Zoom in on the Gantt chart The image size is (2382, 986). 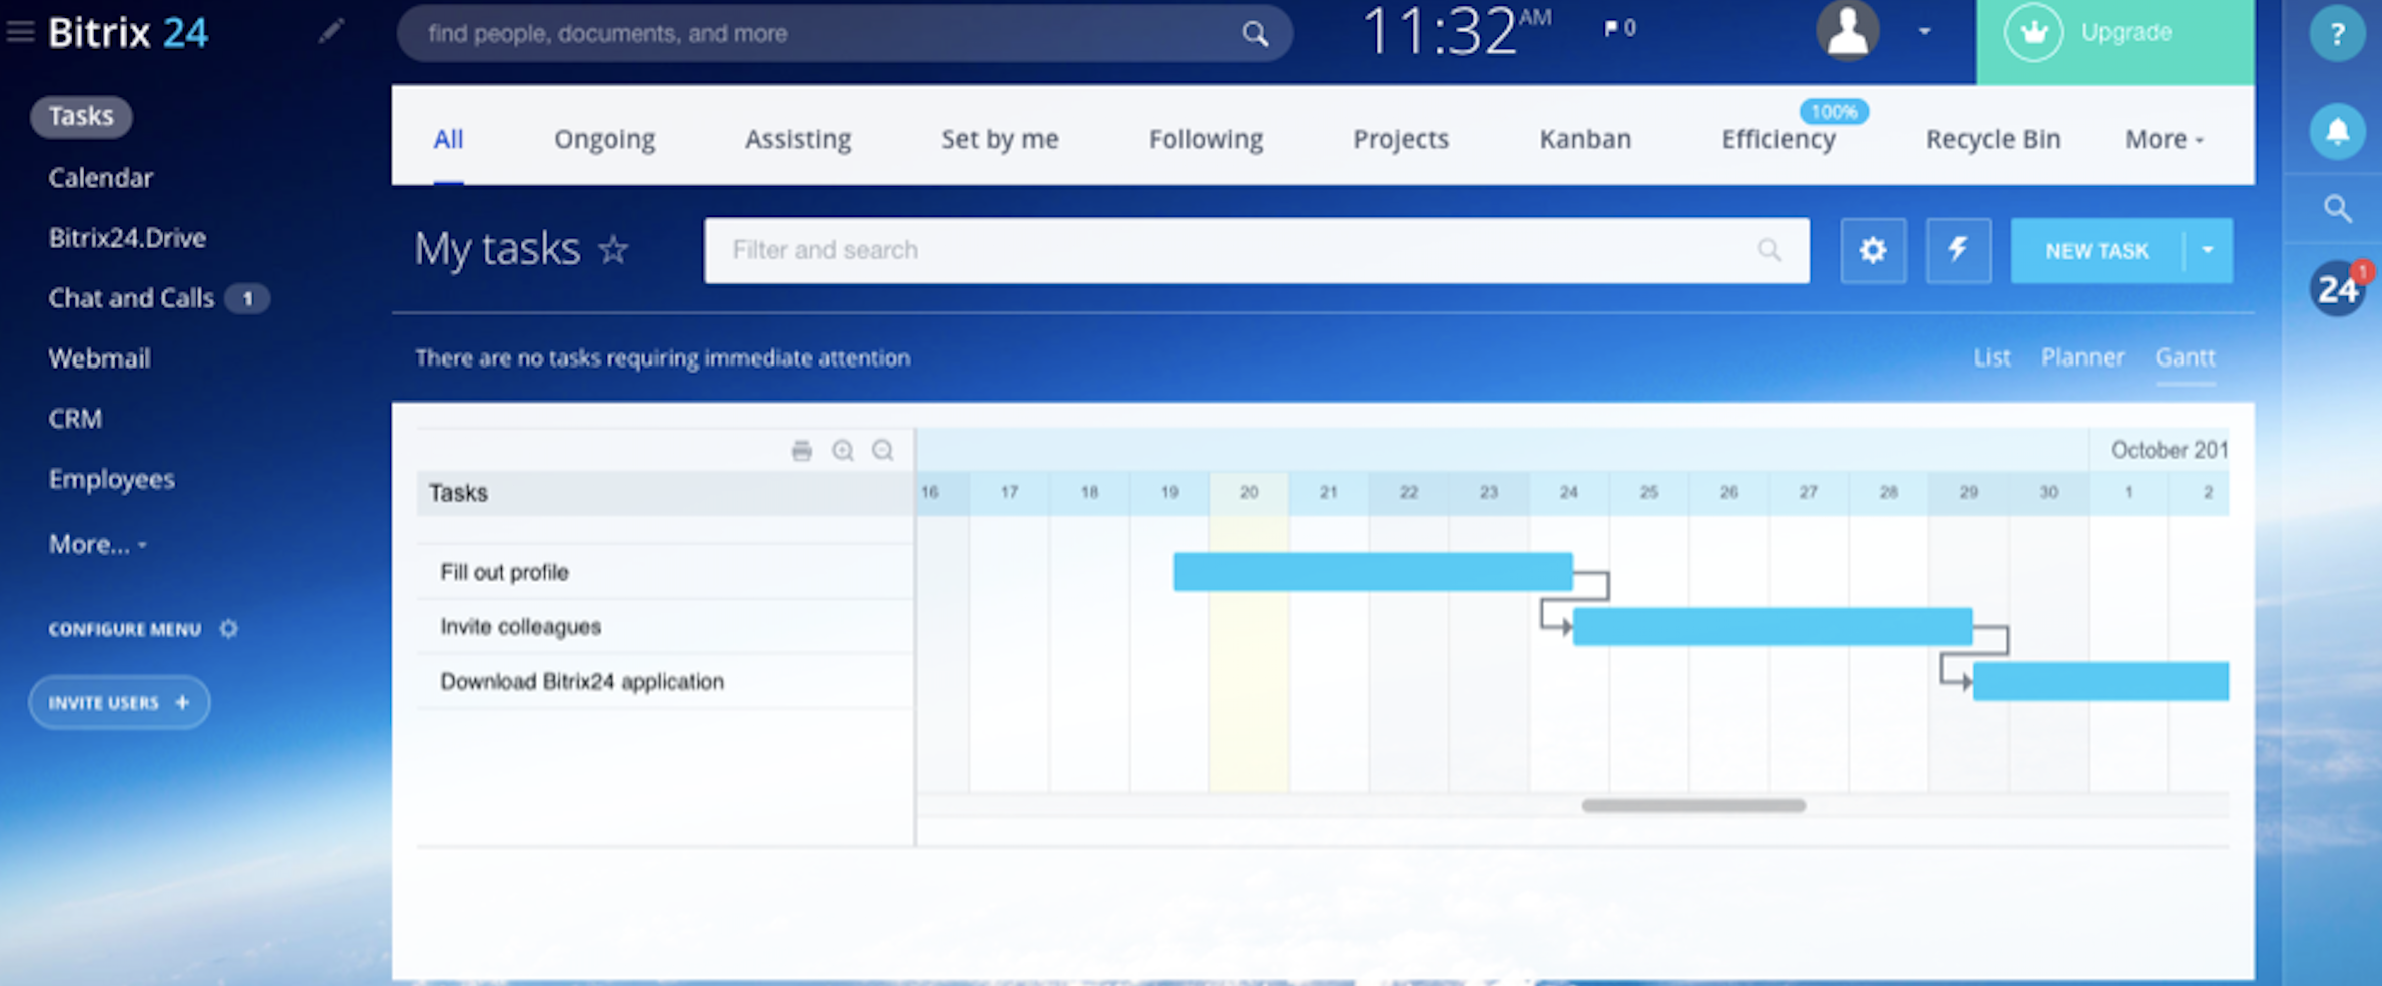pyautogui.click(x=843, y=451)
